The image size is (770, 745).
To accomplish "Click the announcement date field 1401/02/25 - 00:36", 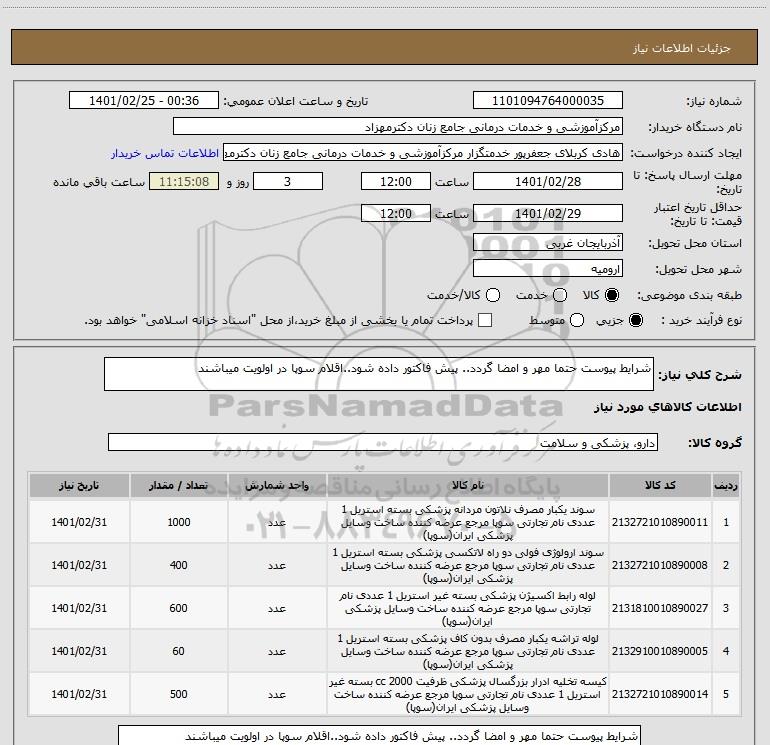I will (144, 101).
